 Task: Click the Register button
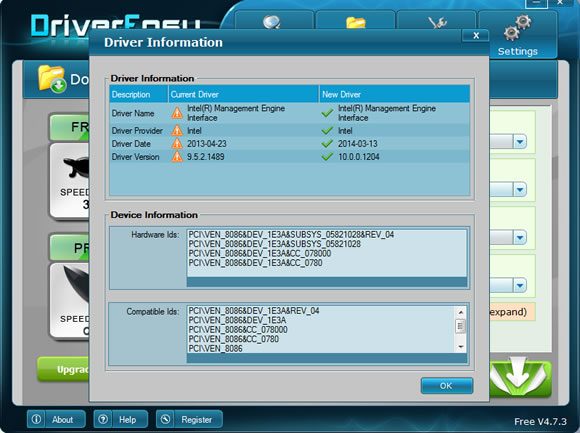189,419
